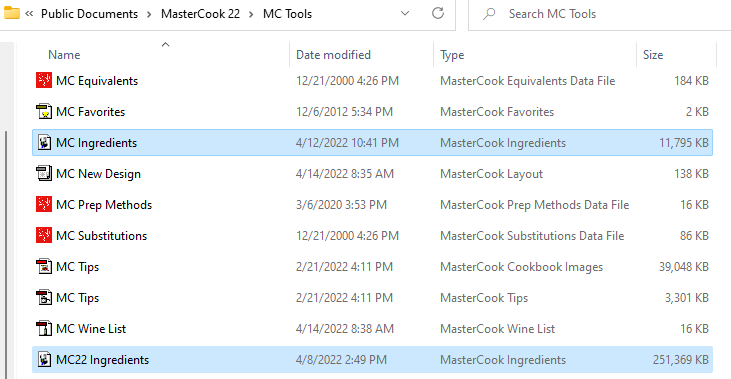Click the MasterCook Tips type file icon
731x379 pixels.
(x=44, y=297)
